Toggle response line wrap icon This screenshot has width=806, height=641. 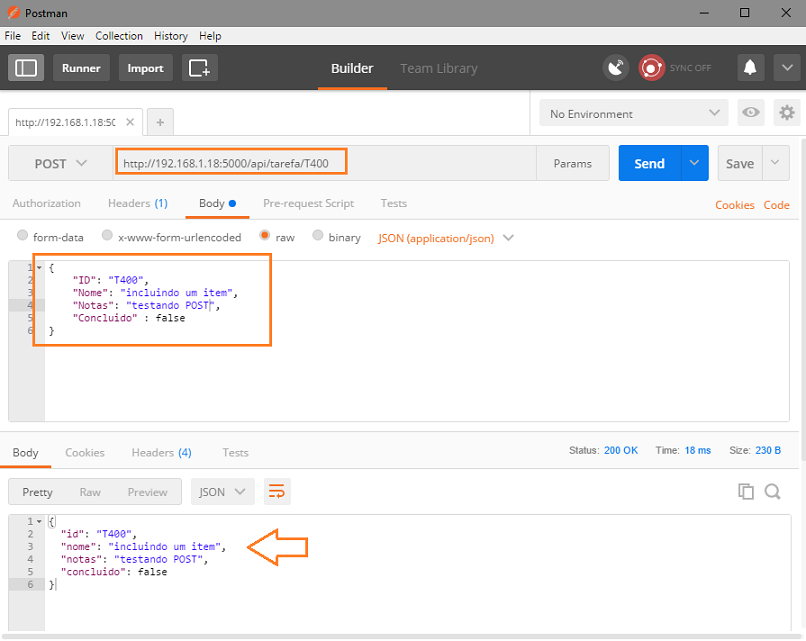277,492
